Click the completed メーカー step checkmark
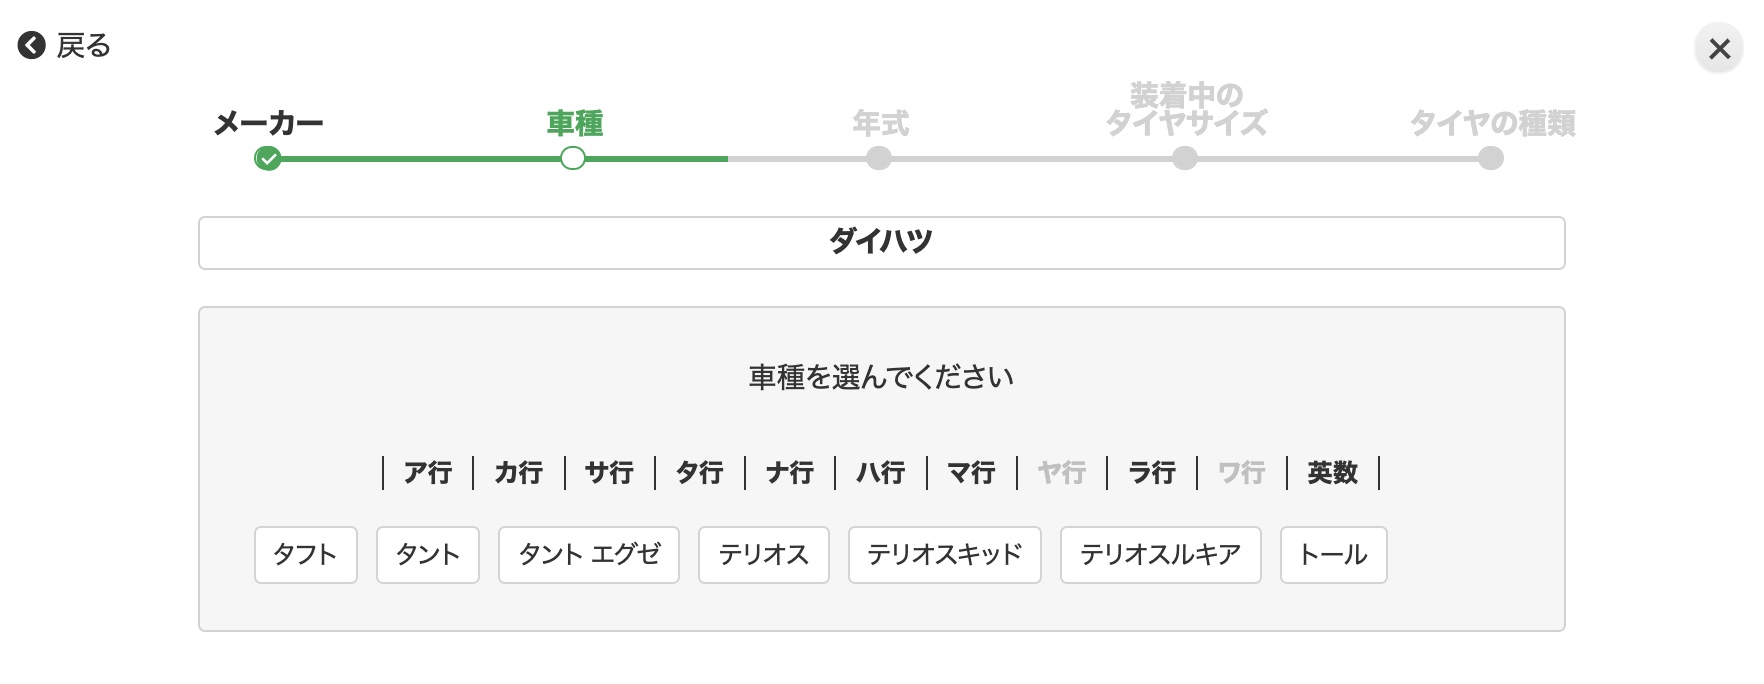Image resolution: width=1764 pixels, height=684 pixels. tap(267, 159)
